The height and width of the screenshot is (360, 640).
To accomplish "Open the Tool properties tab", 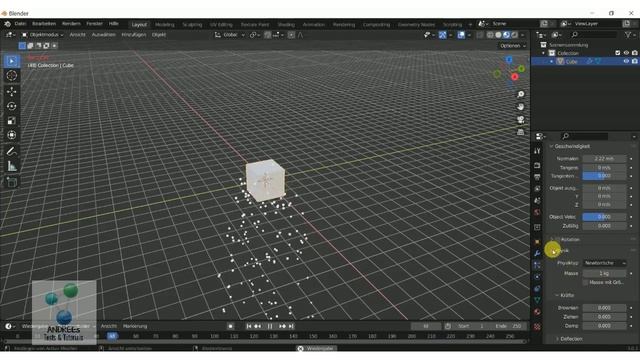I will (537, 151).
